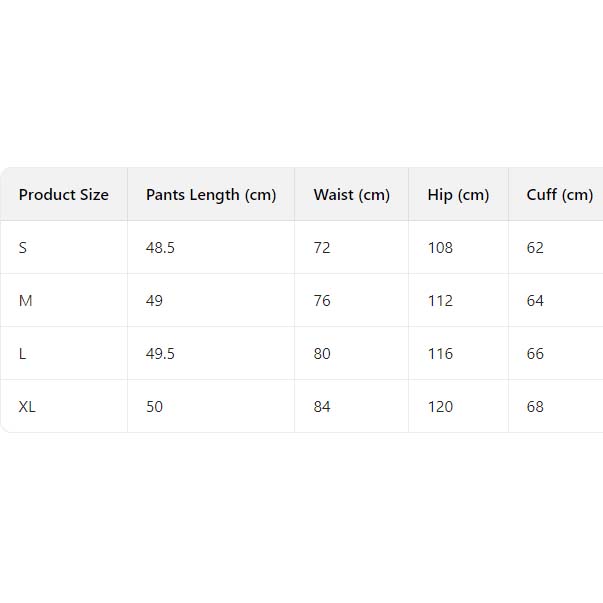603x603 pixels.
Task: Select cuff value 66 for size L
Action: (535, 354)
